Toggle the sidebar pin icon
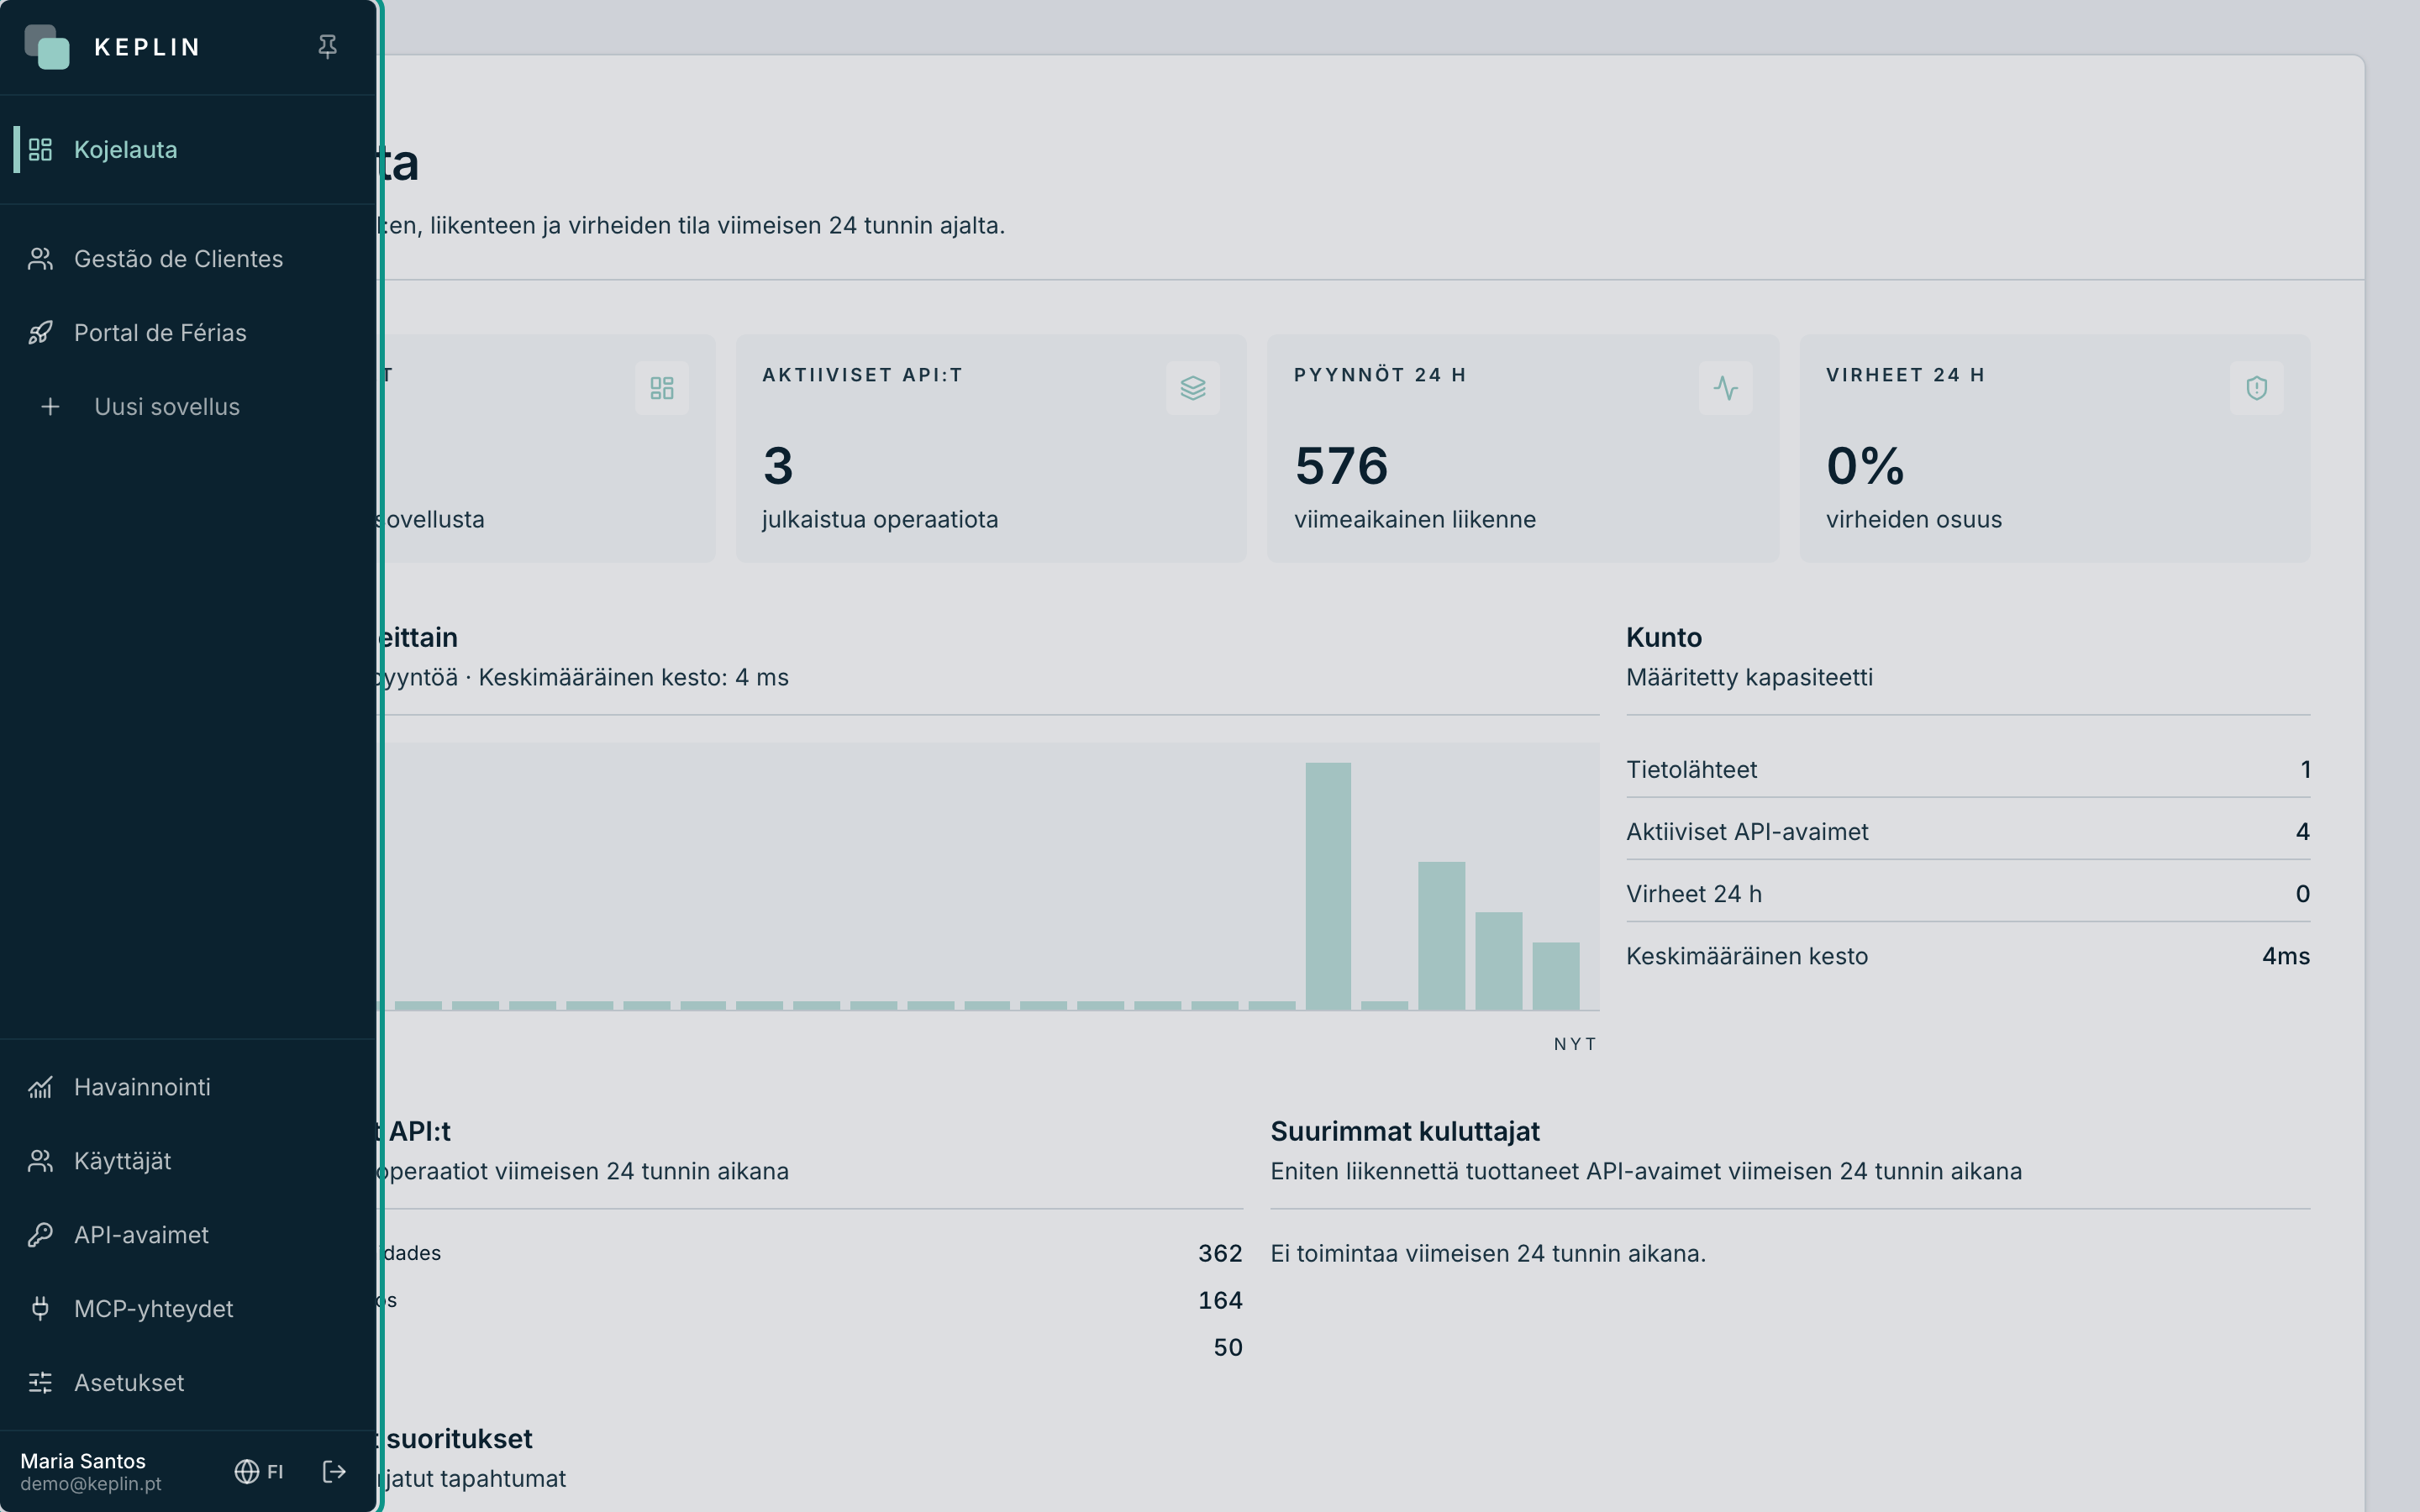2420x1512 pixels. pyautogui.click(x=327, y=47)
